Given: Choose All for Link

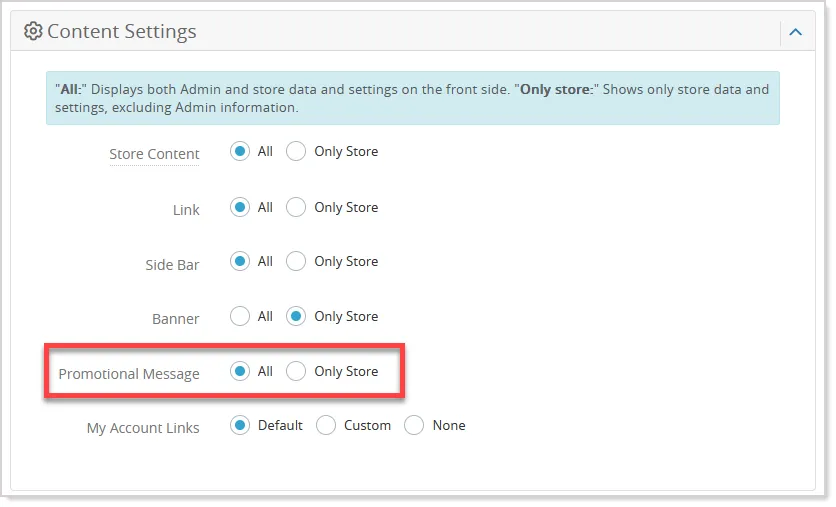Looking at the screenshot, I should [240, 207].
